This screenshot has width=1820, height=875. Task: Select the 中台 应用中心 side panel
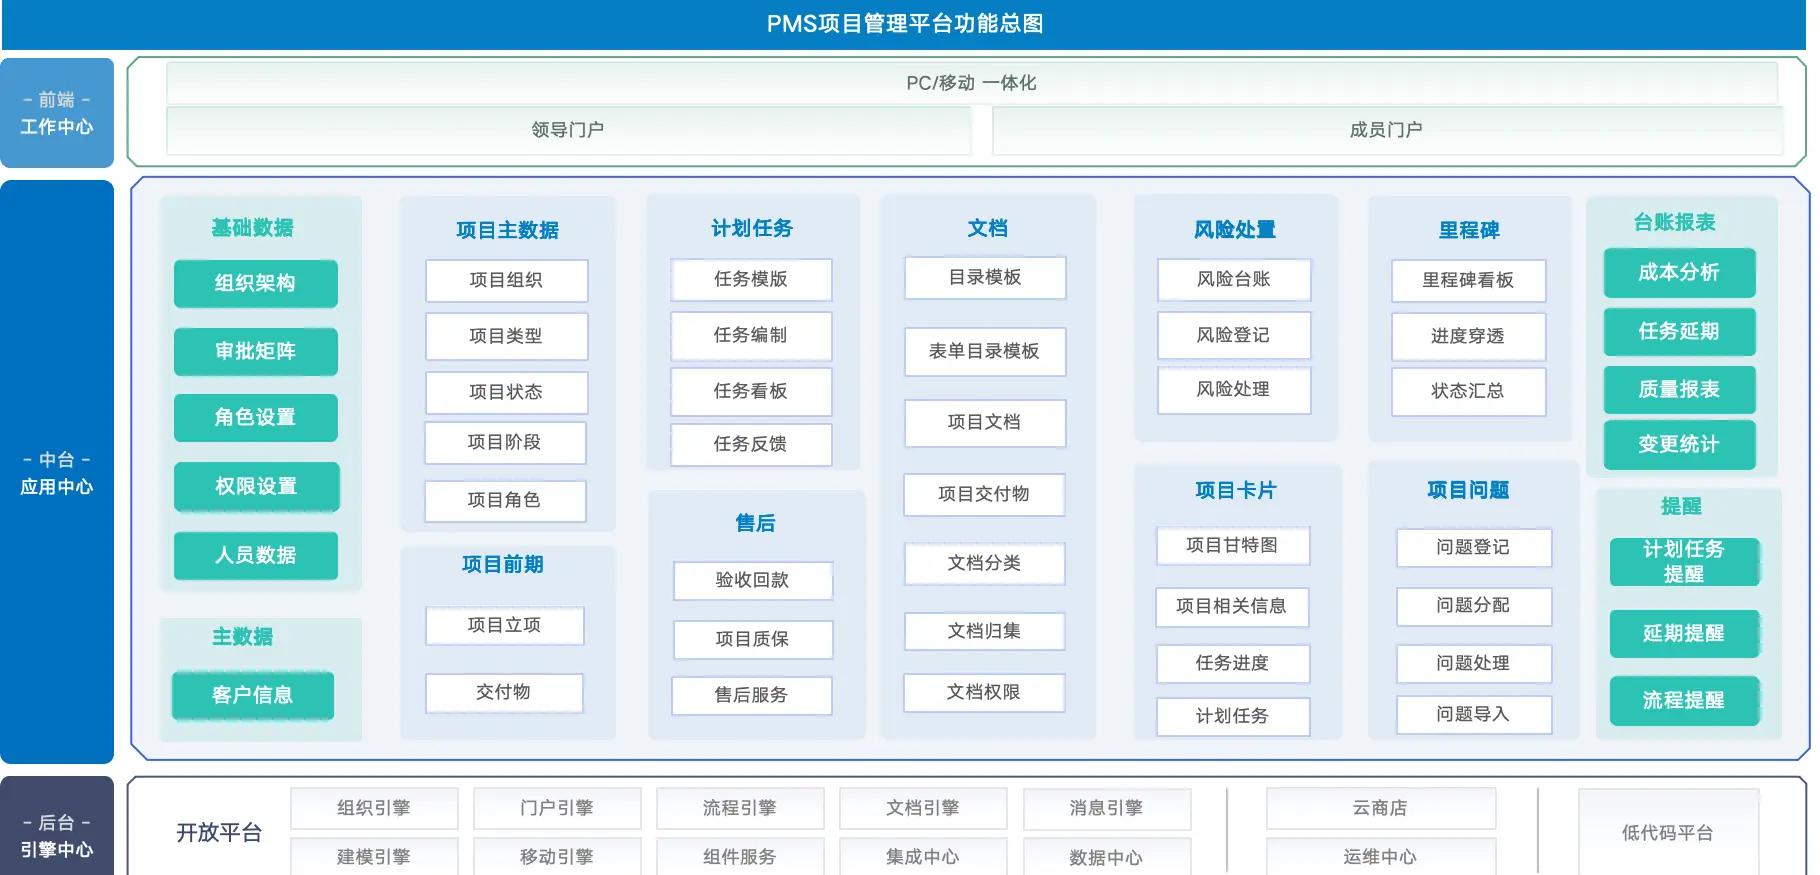tap(57, 472)
